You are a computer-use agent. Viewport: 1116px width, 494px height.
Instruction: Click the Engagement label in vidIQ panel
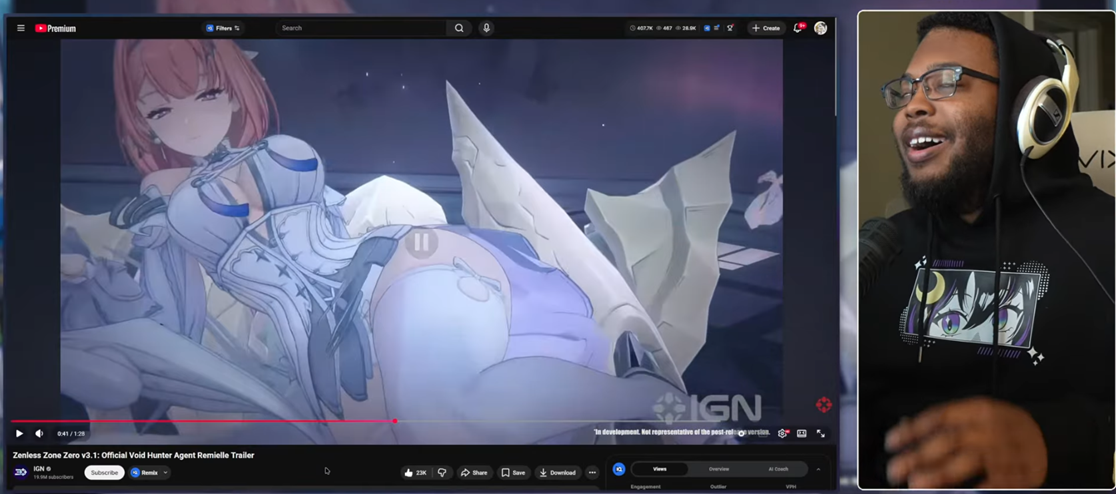click(646, 487)
